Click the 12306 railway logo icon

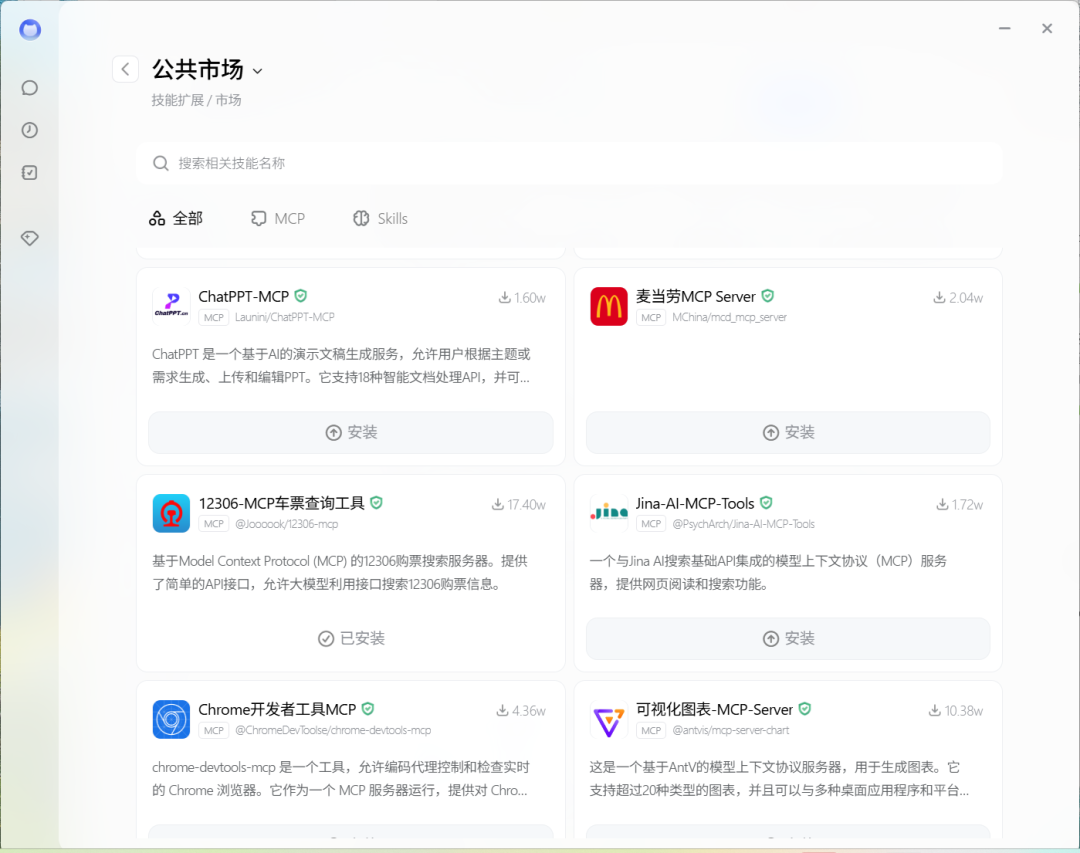tap(171, 513)
